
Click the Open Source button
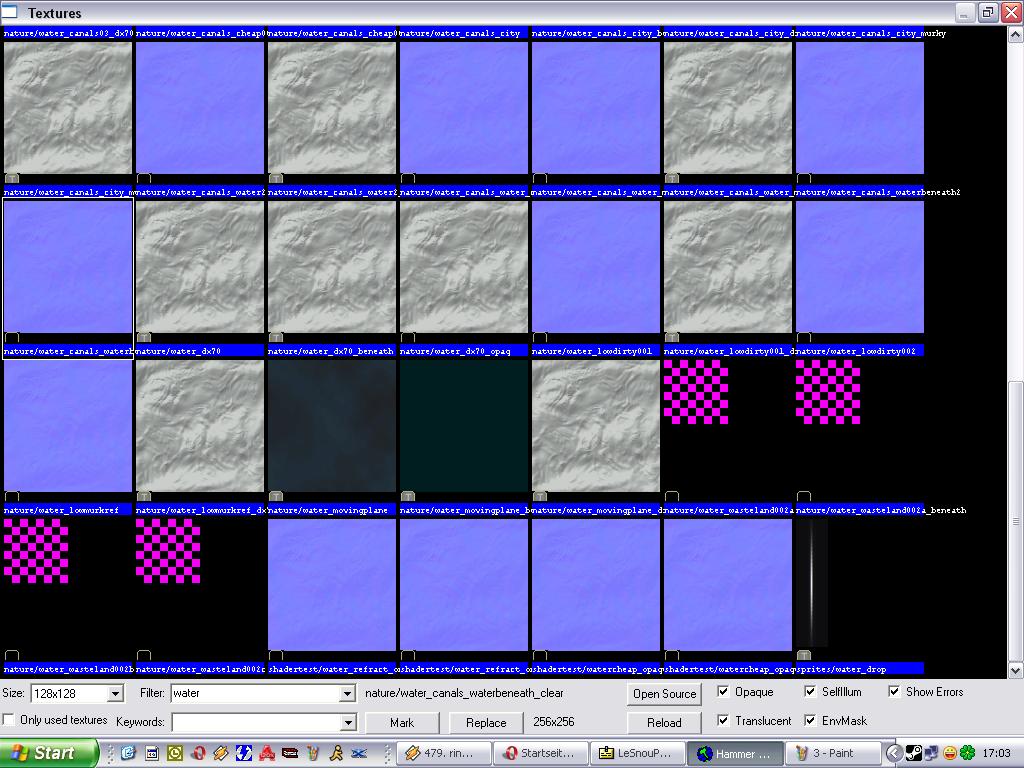(664, 694)
